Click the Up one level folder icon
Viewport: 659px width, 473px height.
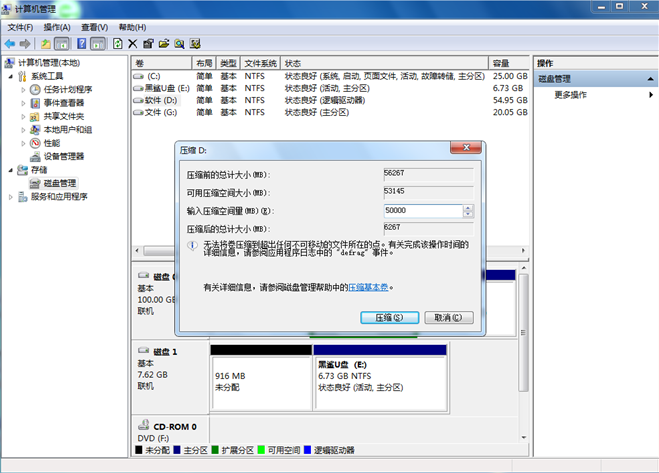tap(46, 44)
